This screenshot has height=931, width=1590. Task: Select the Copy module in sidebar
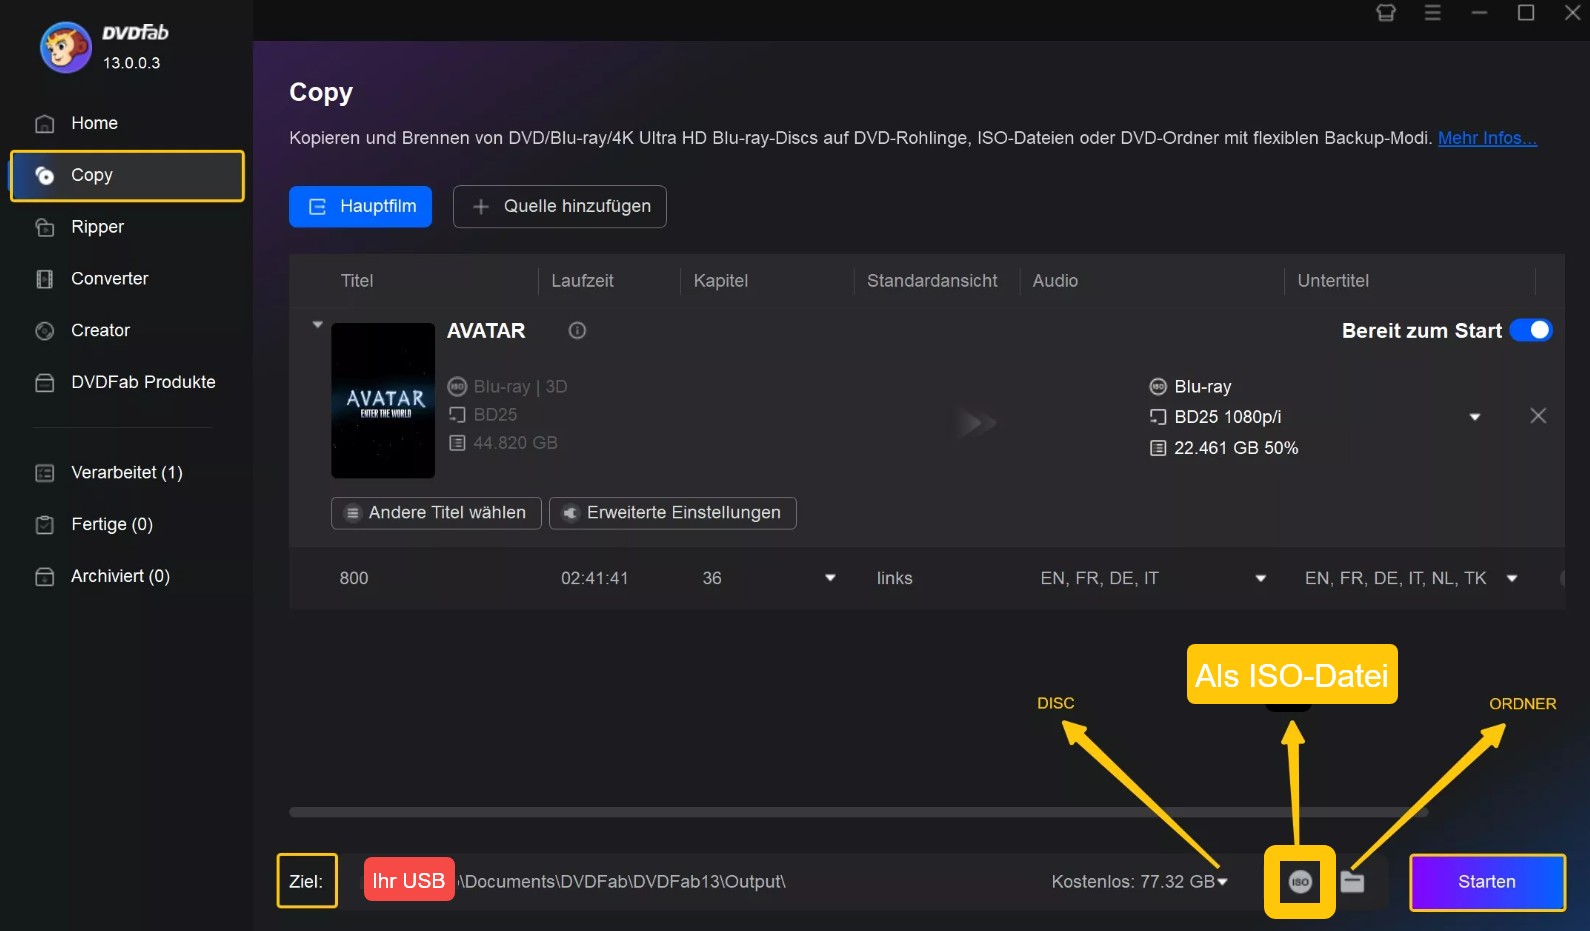pyautogui.click(x=127, y=175)
